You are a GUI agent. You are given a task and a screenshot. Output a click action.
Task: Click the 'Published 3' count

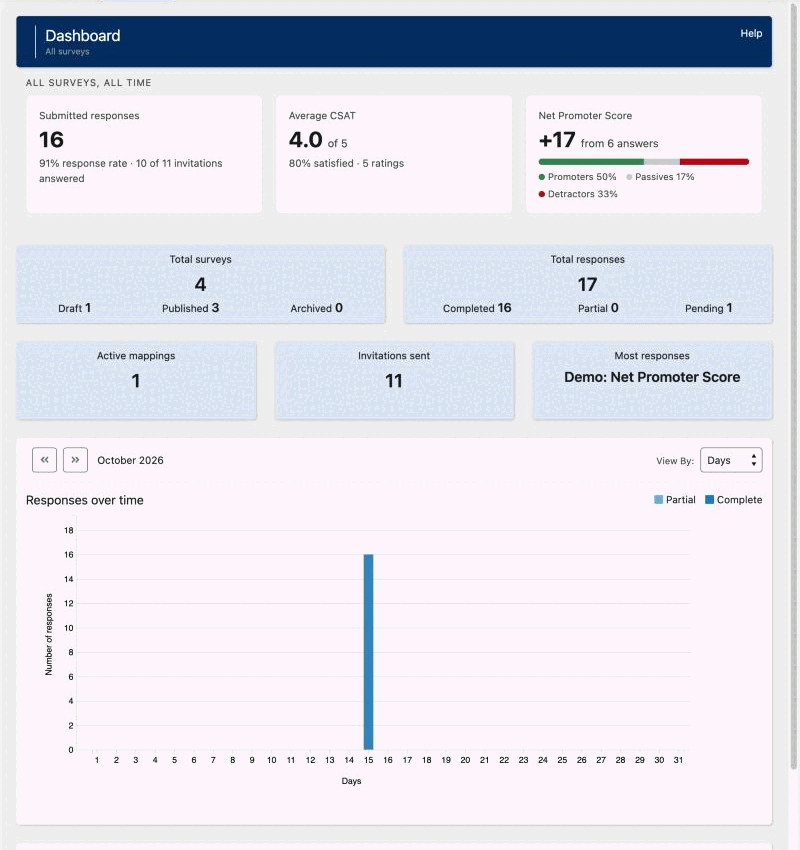click(190, 308)
